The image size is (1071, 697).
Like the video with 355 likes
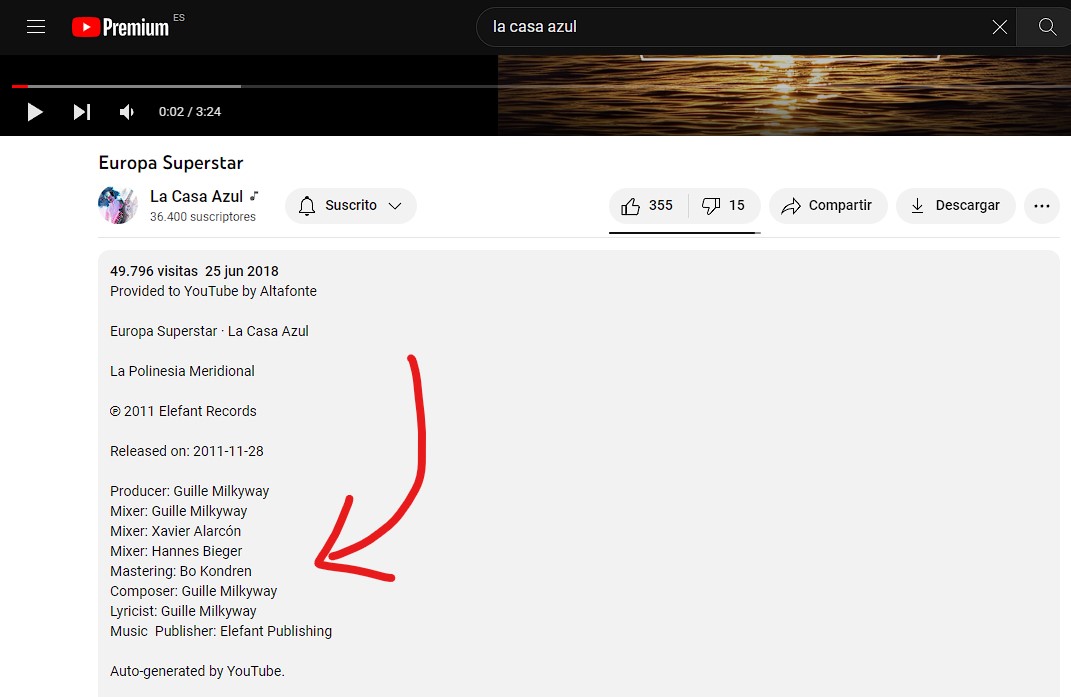(648, 206)
